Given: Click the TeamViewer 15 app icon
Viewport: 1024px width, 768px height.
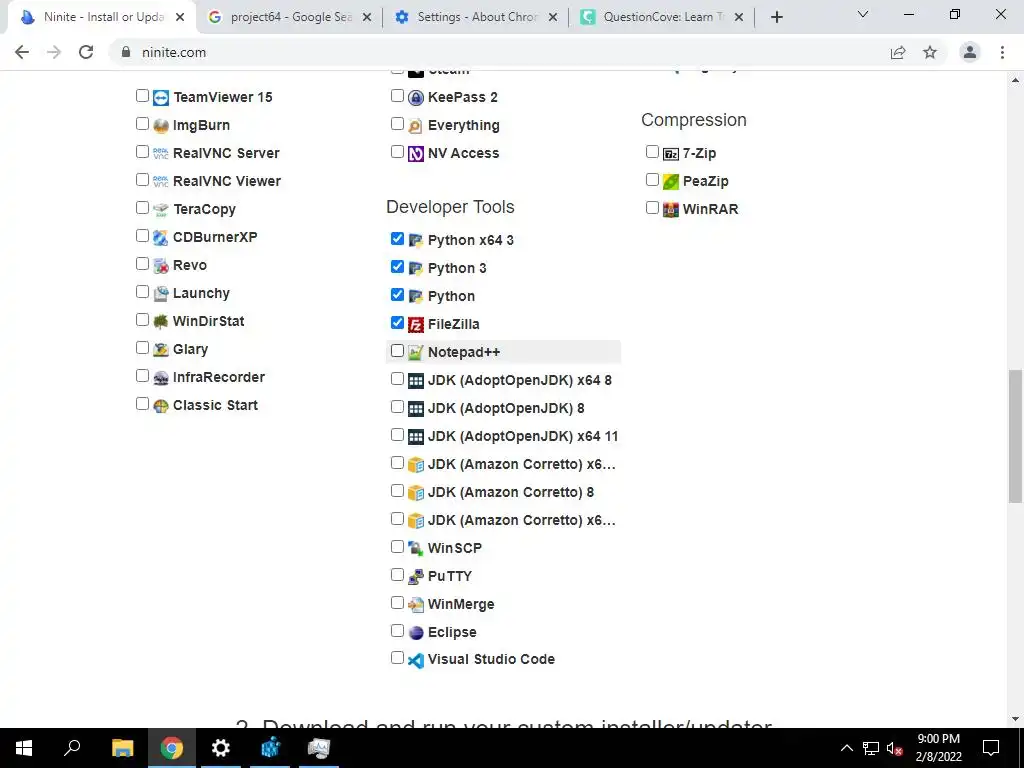Looking at the screenshot, I should (161, 98).
